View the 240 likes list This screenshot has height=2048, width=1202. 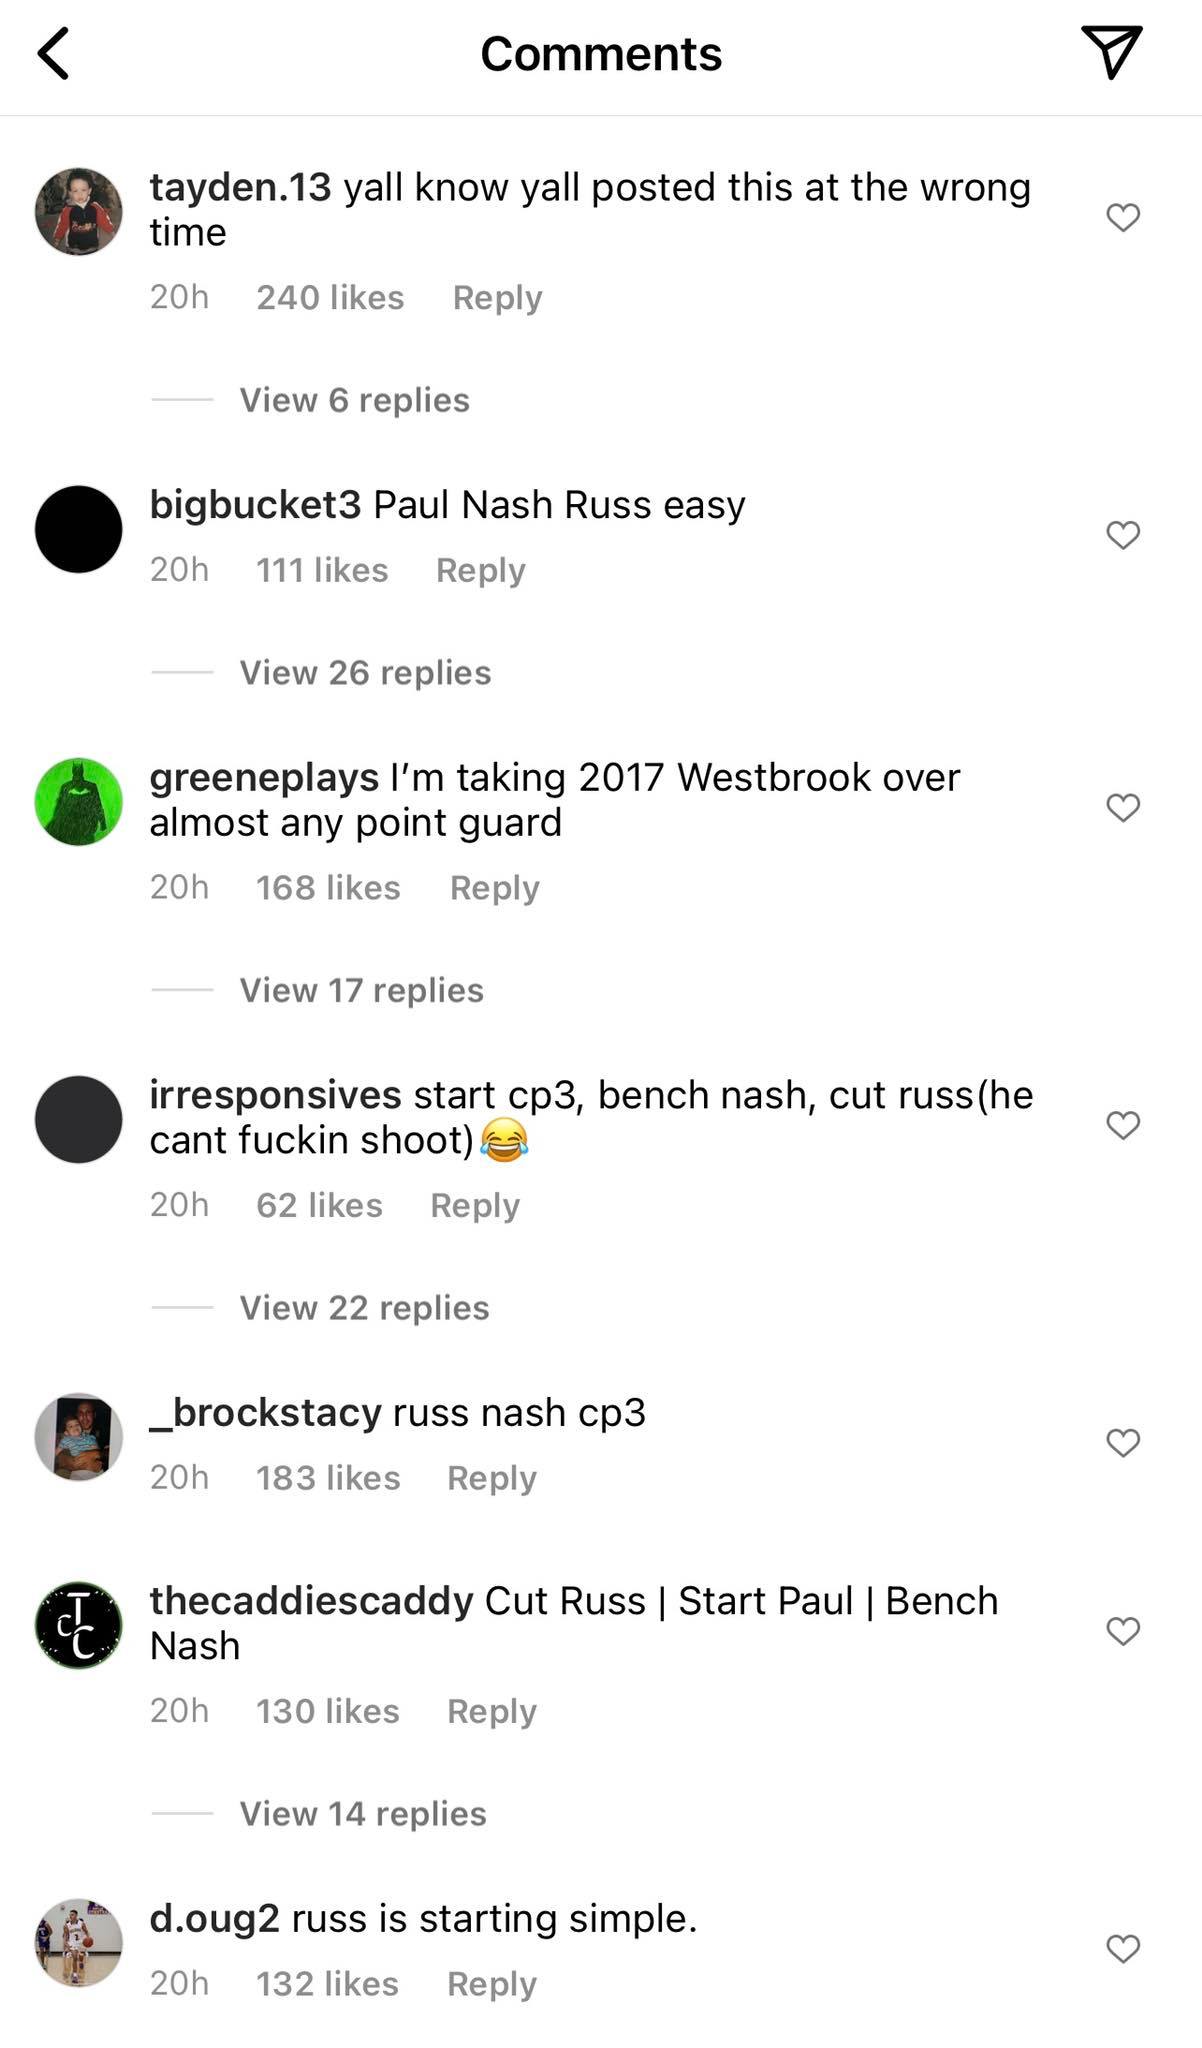[x=330, y=297]
